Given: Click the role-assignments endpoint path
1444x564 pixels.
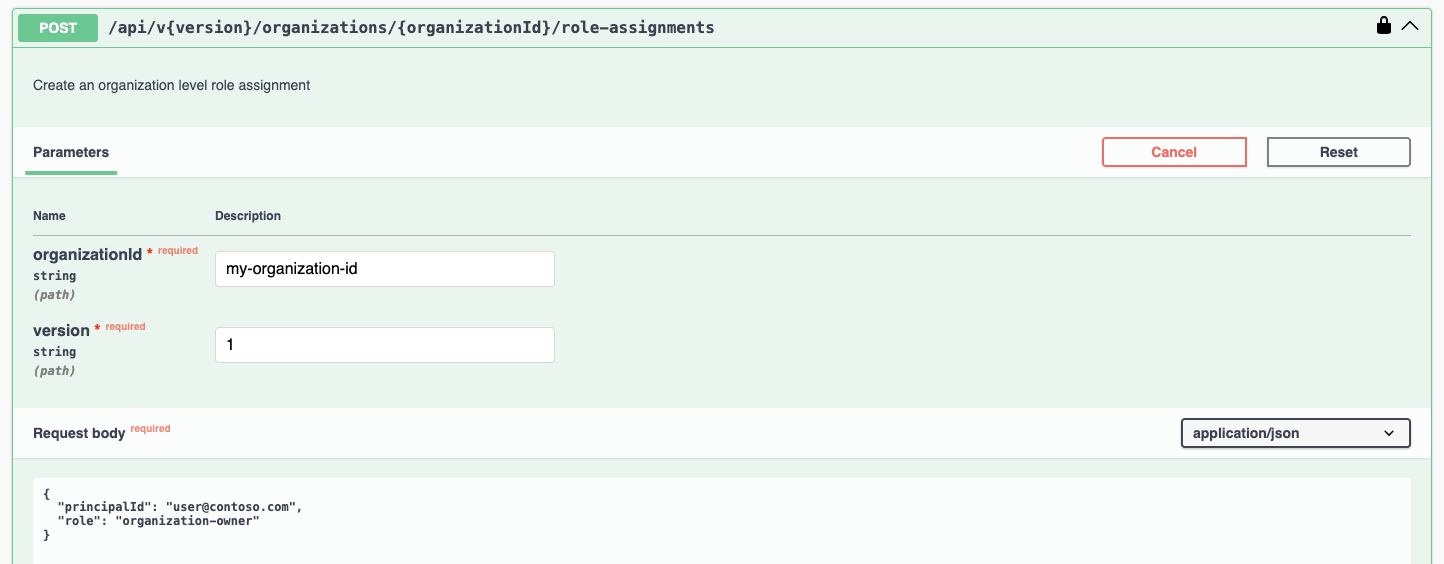Looking at the screenshot, I should coord(411,28).
